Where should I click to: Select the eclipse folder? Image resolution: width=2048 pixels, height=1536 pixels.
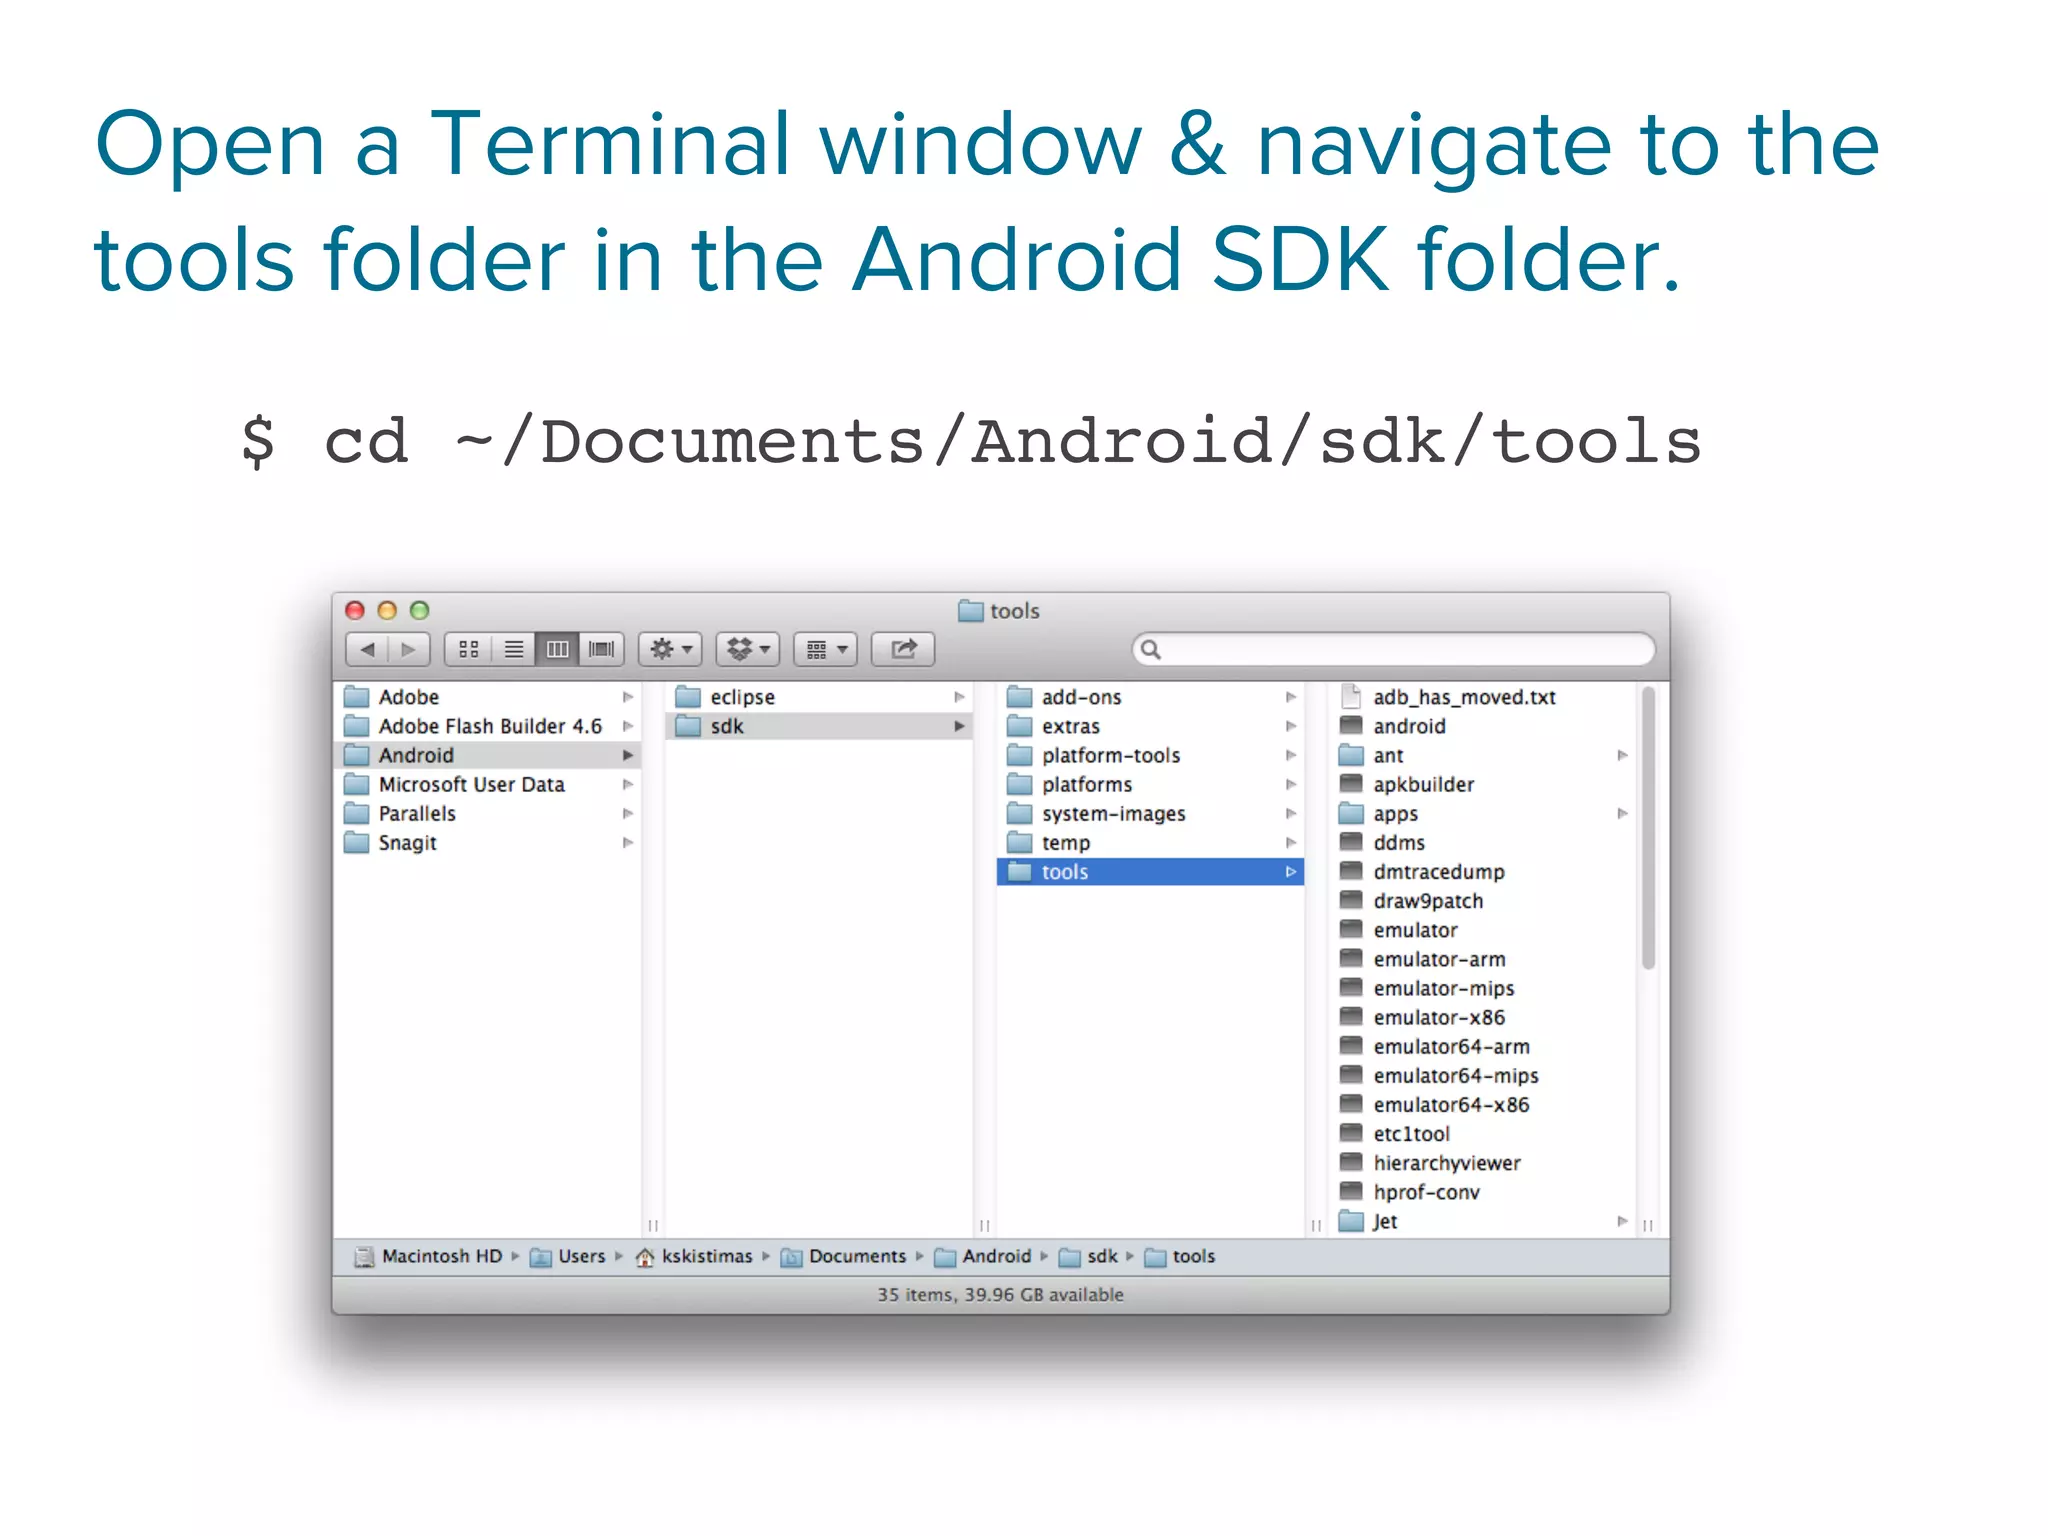(x=819, y=697)
